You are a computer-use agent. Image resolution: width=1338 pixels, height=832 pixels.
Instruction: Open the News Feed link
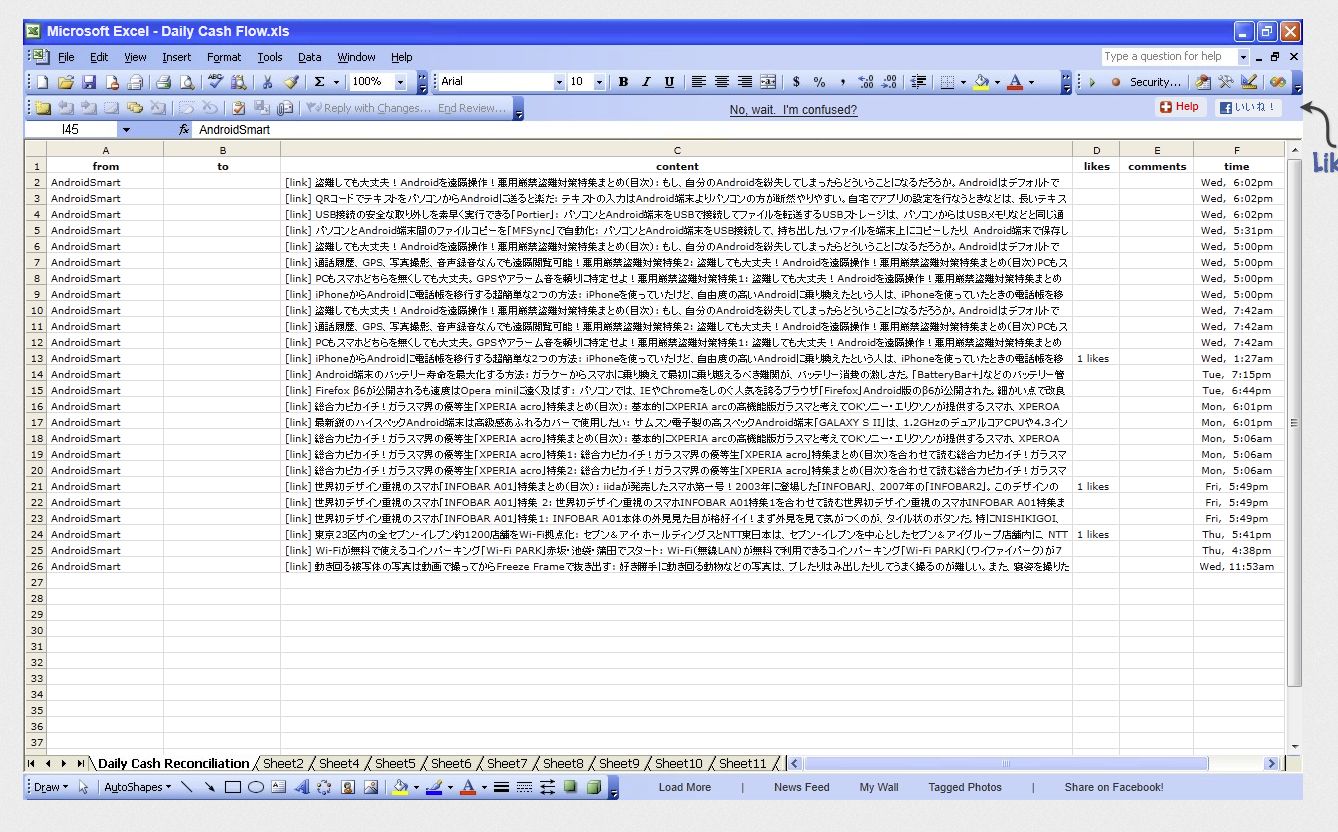(802, 787)
